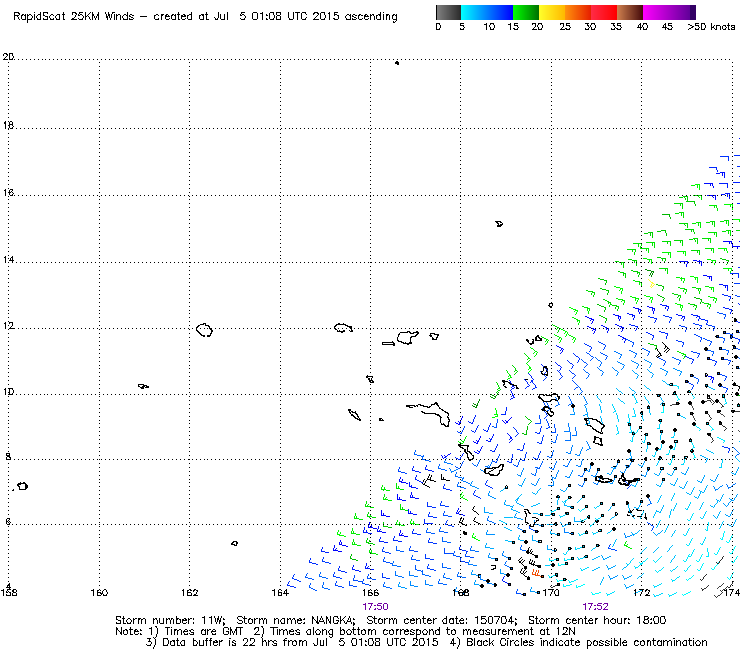Click the orange 25-30 knots color segment
Screen dimensions: 740x650
click(578, 12)
